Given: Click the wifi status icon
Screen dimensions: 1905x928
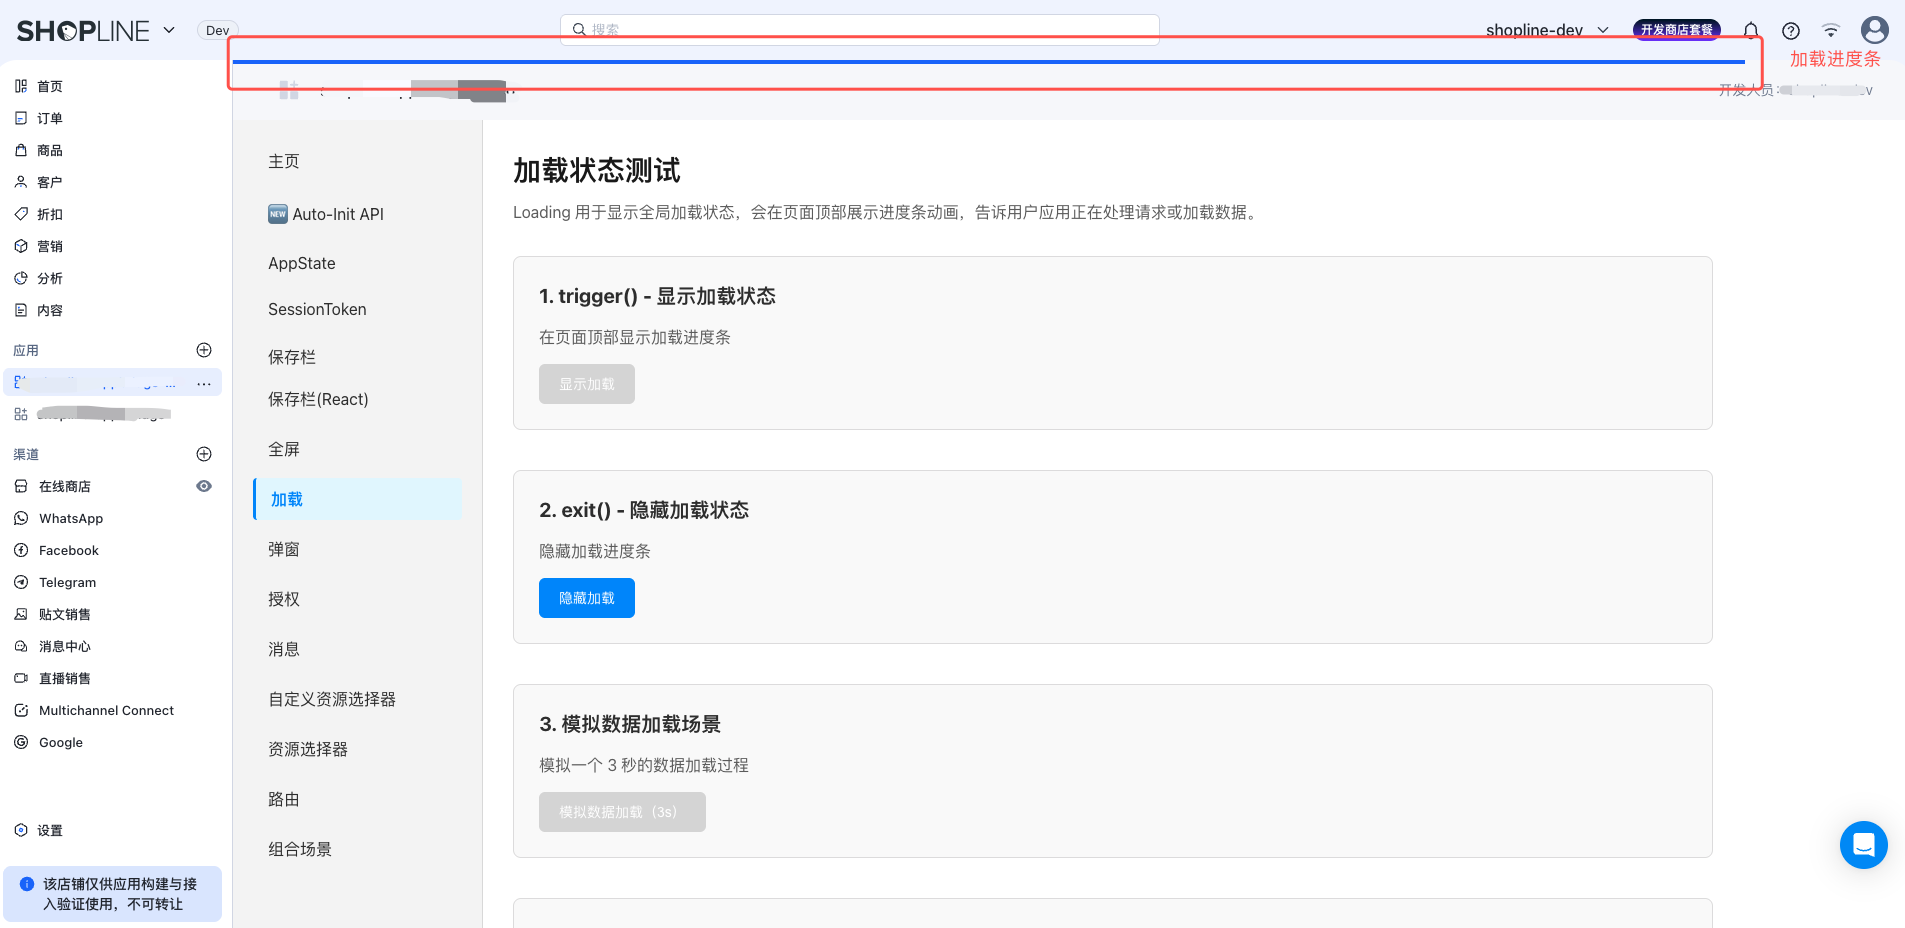Looking at the screenshot, I should click(x=1830, y=30).
